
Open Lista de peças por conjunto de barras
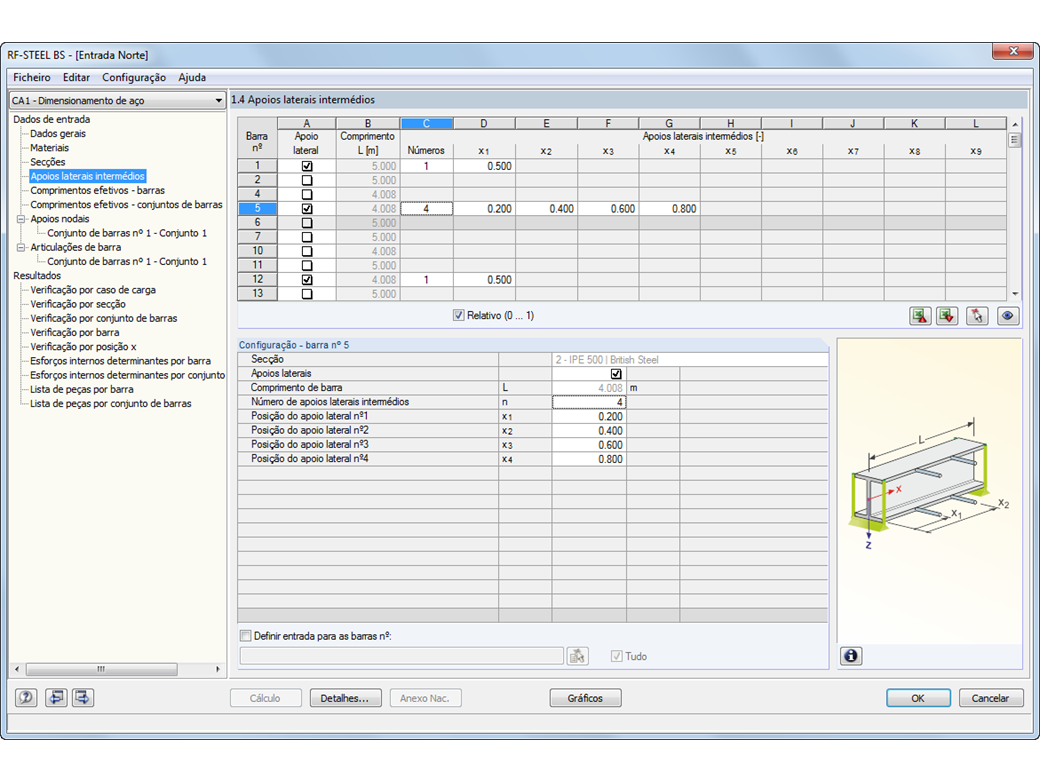[111, 404]
